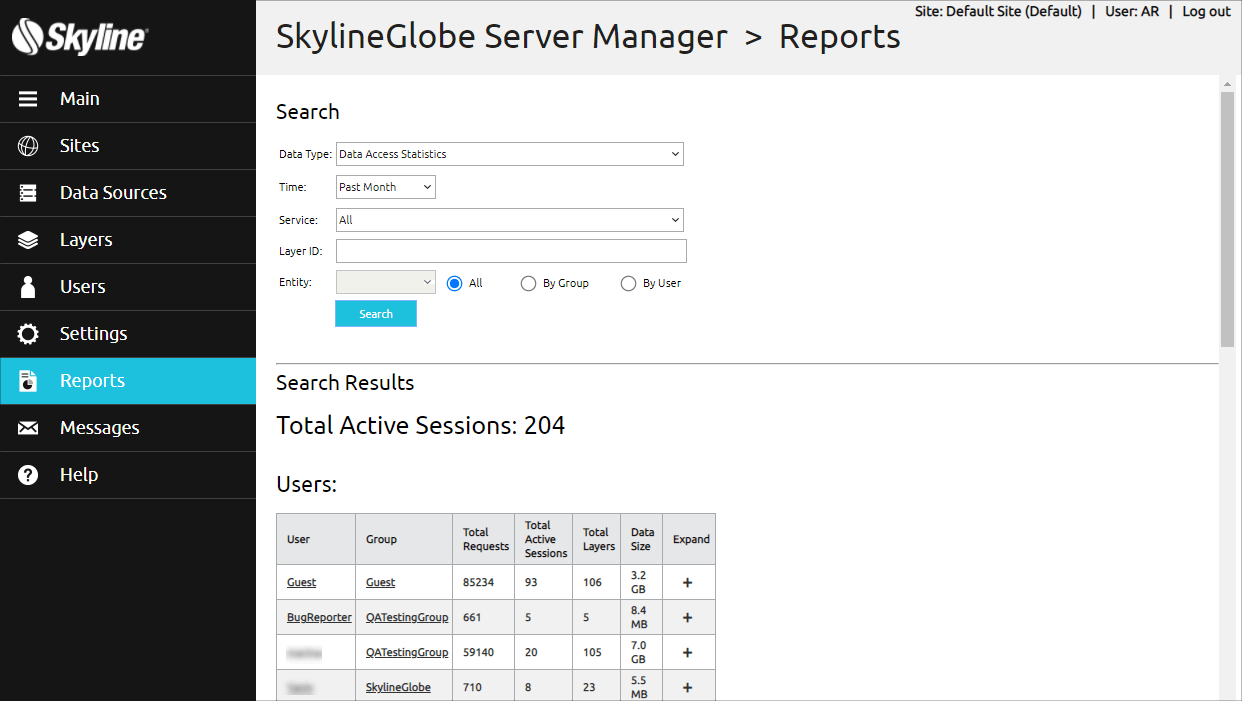Open the SkylineGlobe group link
Screen dimensions: 1242x701
398,688
